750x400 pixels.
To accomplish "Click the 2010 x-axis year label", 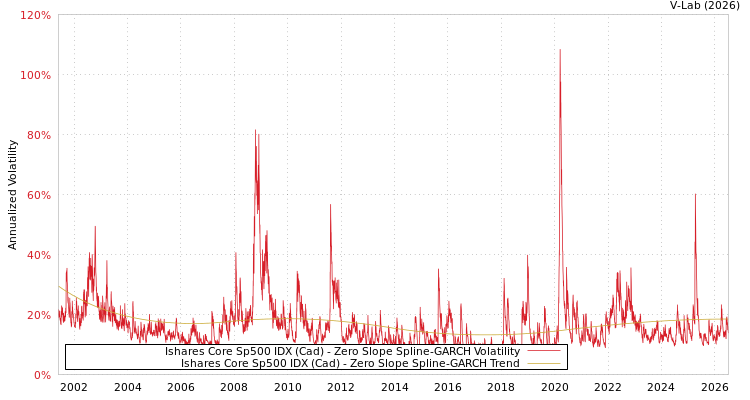I will (287, 387).
